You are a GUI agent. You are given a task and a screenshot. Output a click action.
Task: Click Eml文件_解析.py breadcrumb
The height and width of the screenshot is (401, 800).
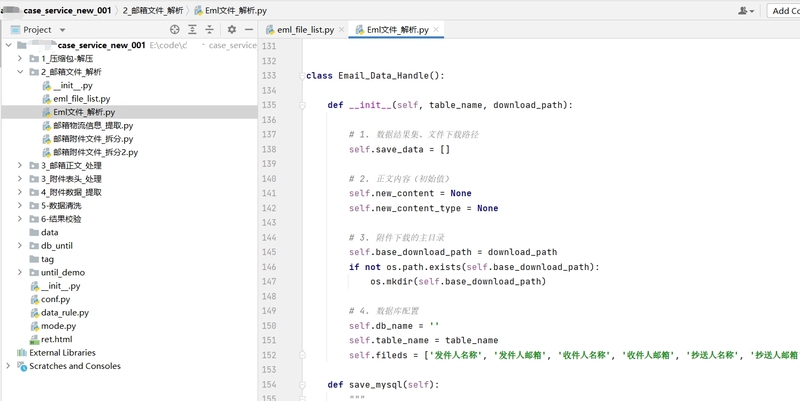230,10
